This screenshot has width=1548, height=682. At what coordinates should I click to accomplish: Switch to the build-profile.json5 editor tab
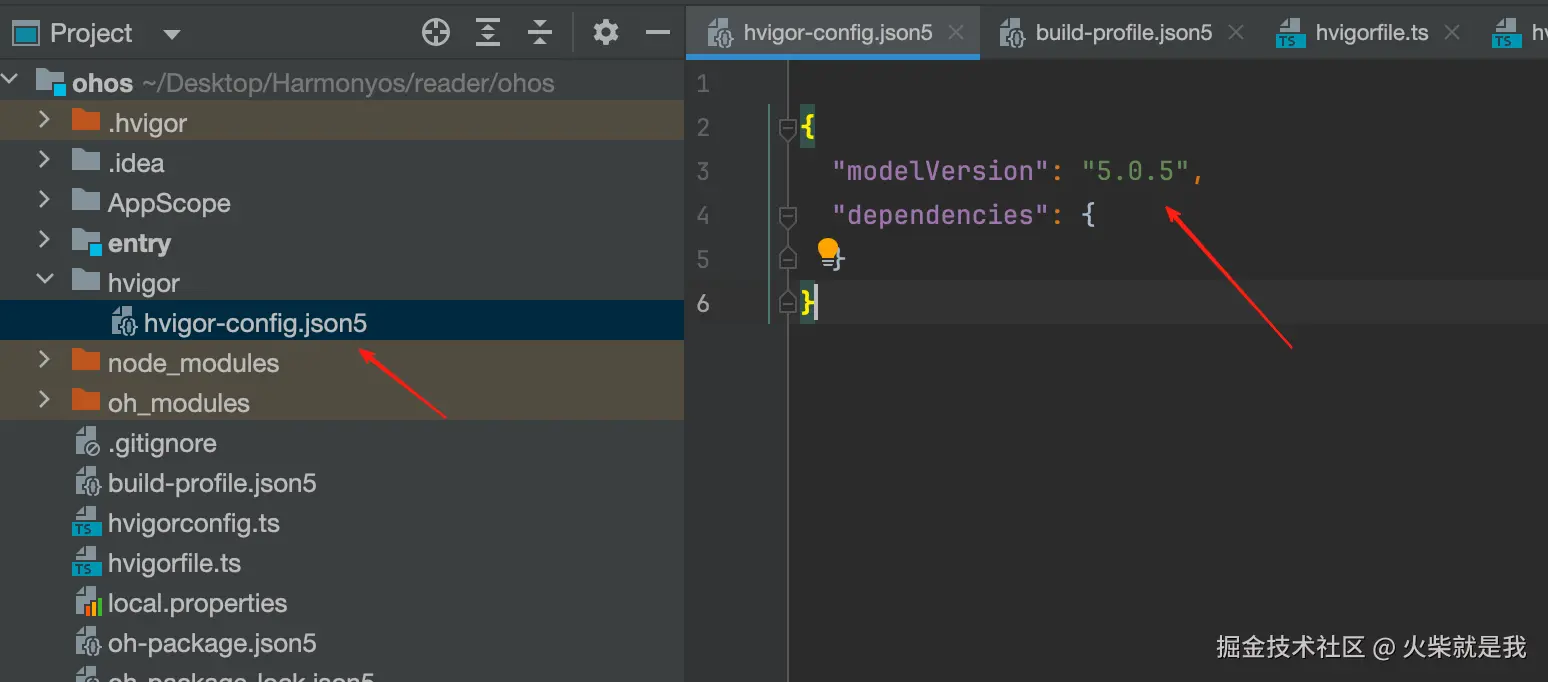(x=1124, y=33)
